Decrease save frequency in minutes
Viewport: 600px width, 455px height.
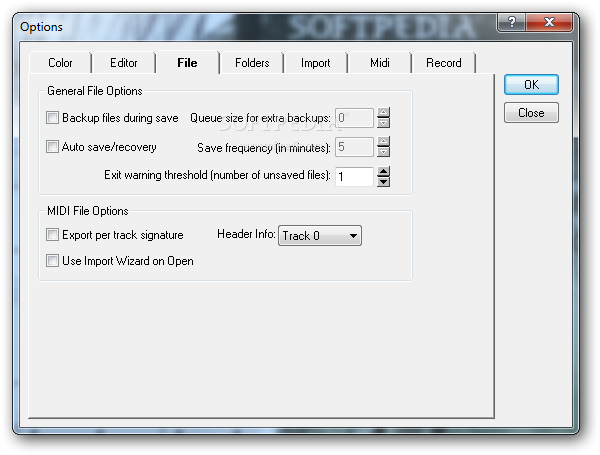(383, 152)
